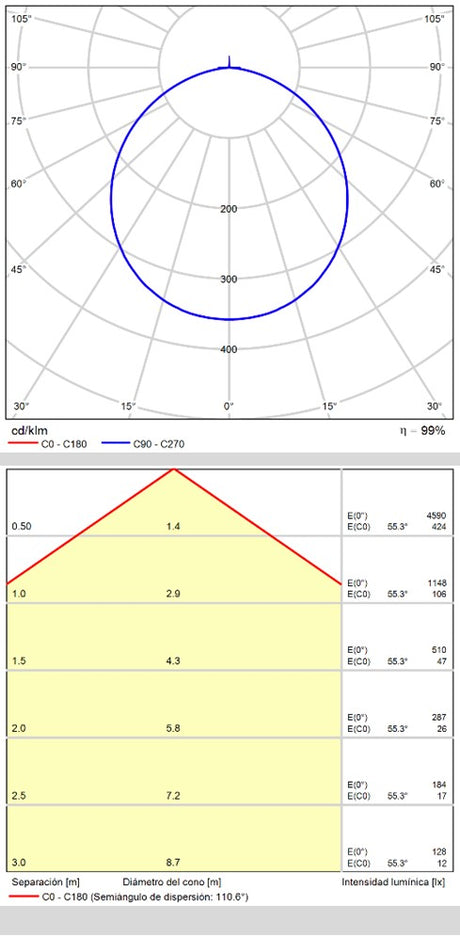
Task: Click the 300 ring label in polar chart
Action: (229, 279)
